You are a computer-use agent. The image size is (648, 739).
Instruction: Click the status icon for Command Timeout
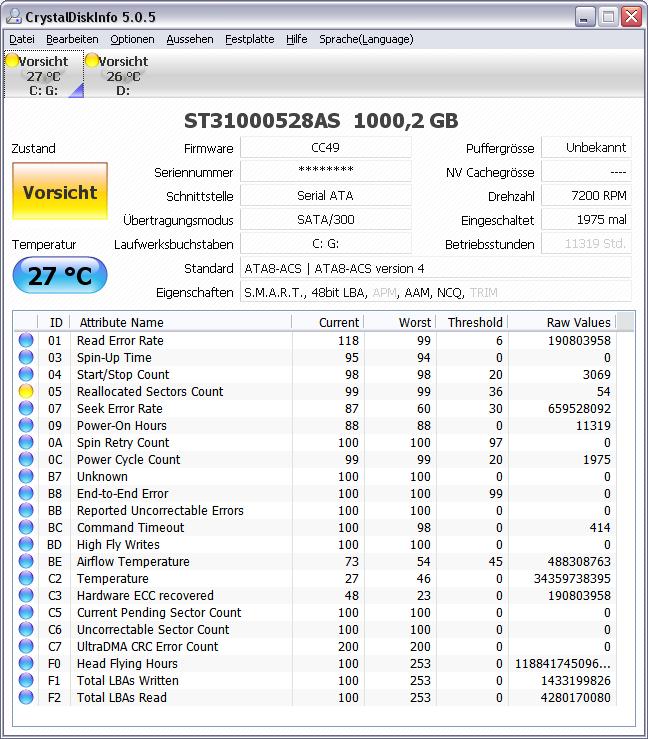26,527
